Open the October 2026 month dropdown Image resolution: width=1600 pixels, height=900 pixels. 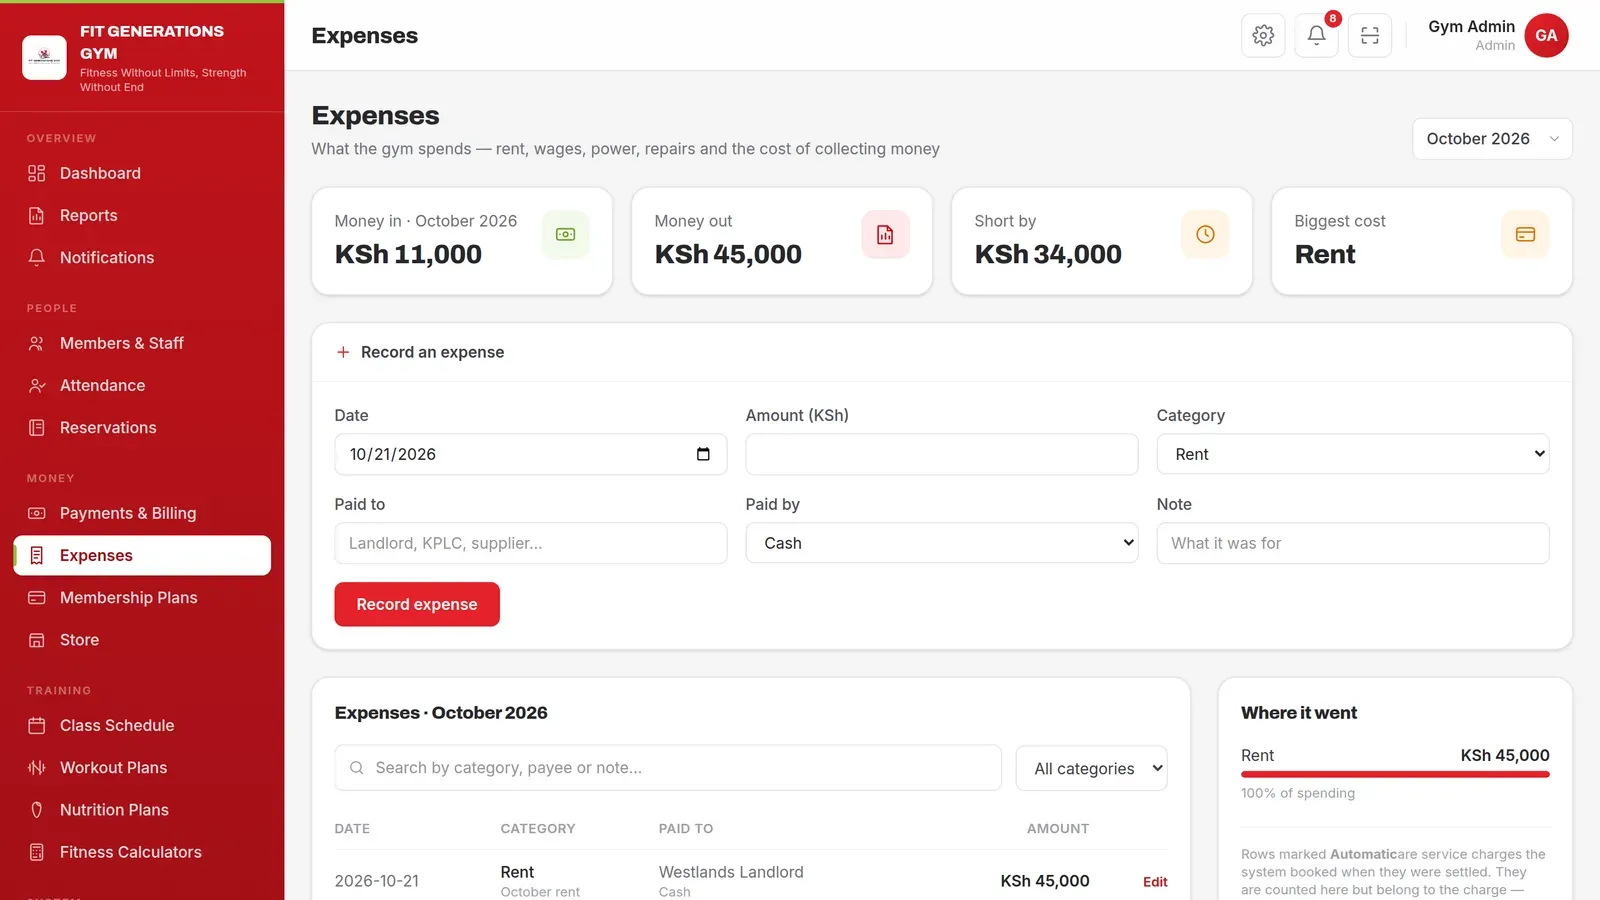tap(1492, 139)
